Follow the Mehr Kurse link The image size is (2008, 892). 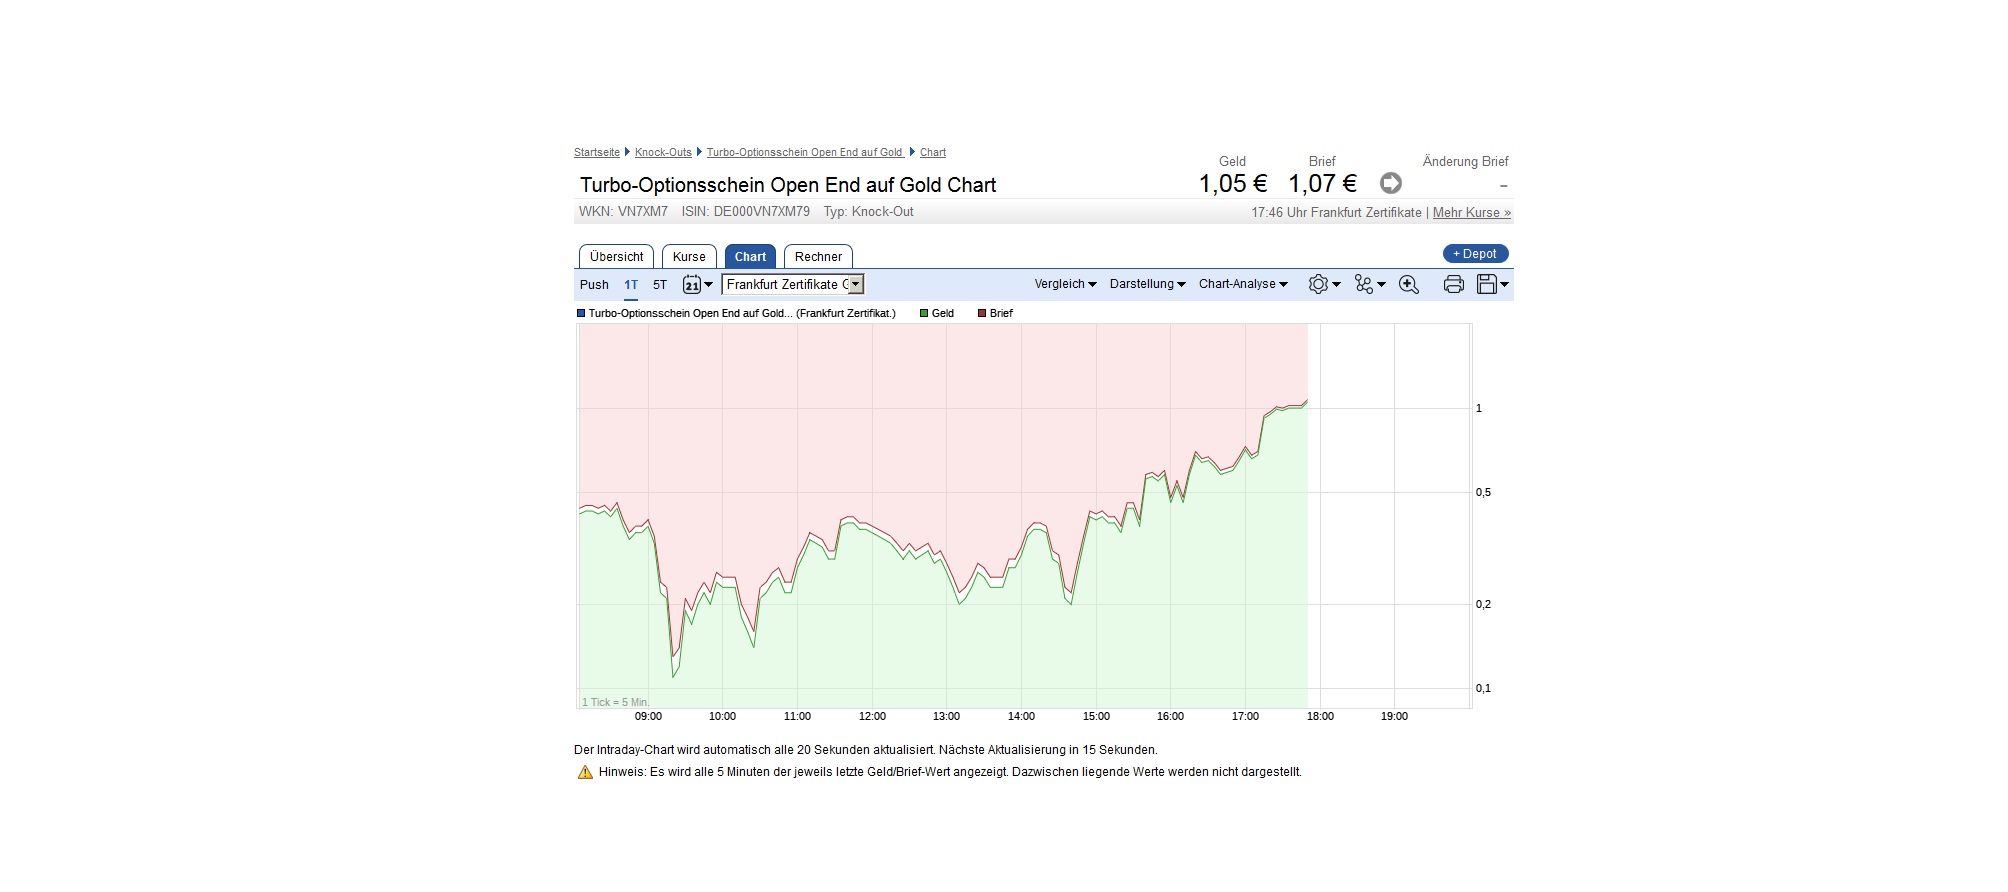coord(1471,213)
